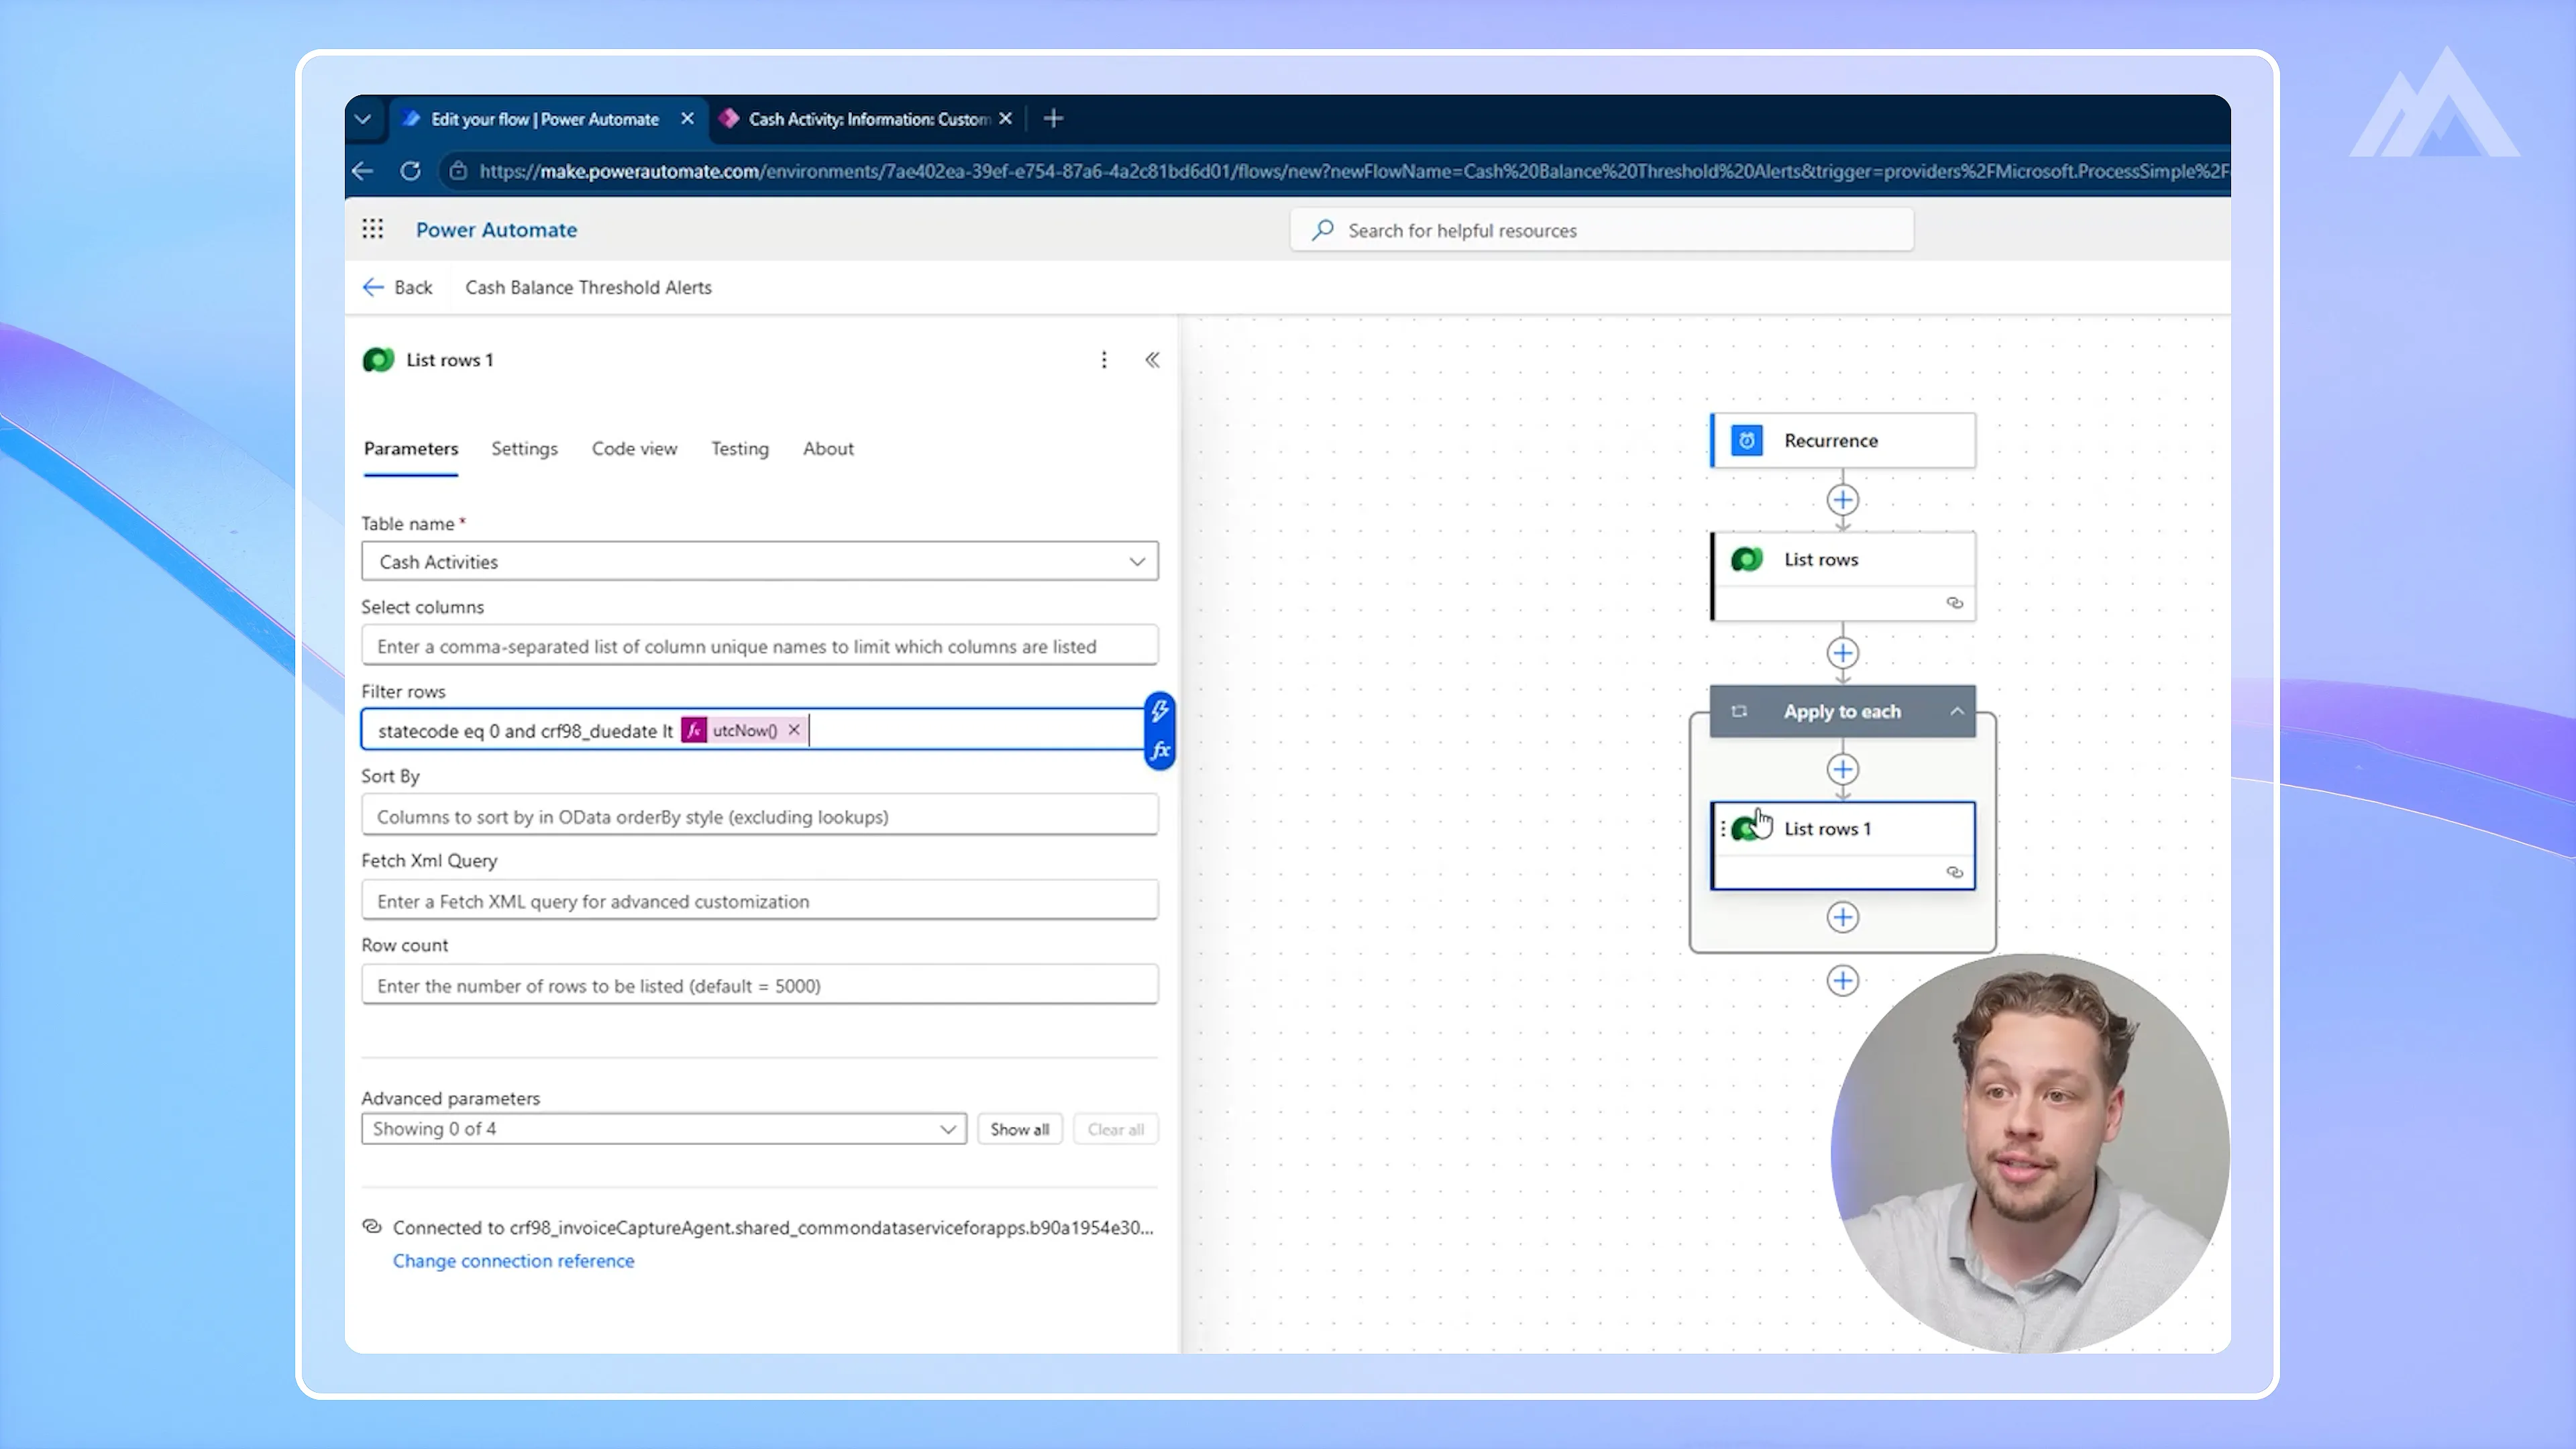Click the Show all button
This screenshot has width=2576, height=1449.
click(x=1019, y=1129)
